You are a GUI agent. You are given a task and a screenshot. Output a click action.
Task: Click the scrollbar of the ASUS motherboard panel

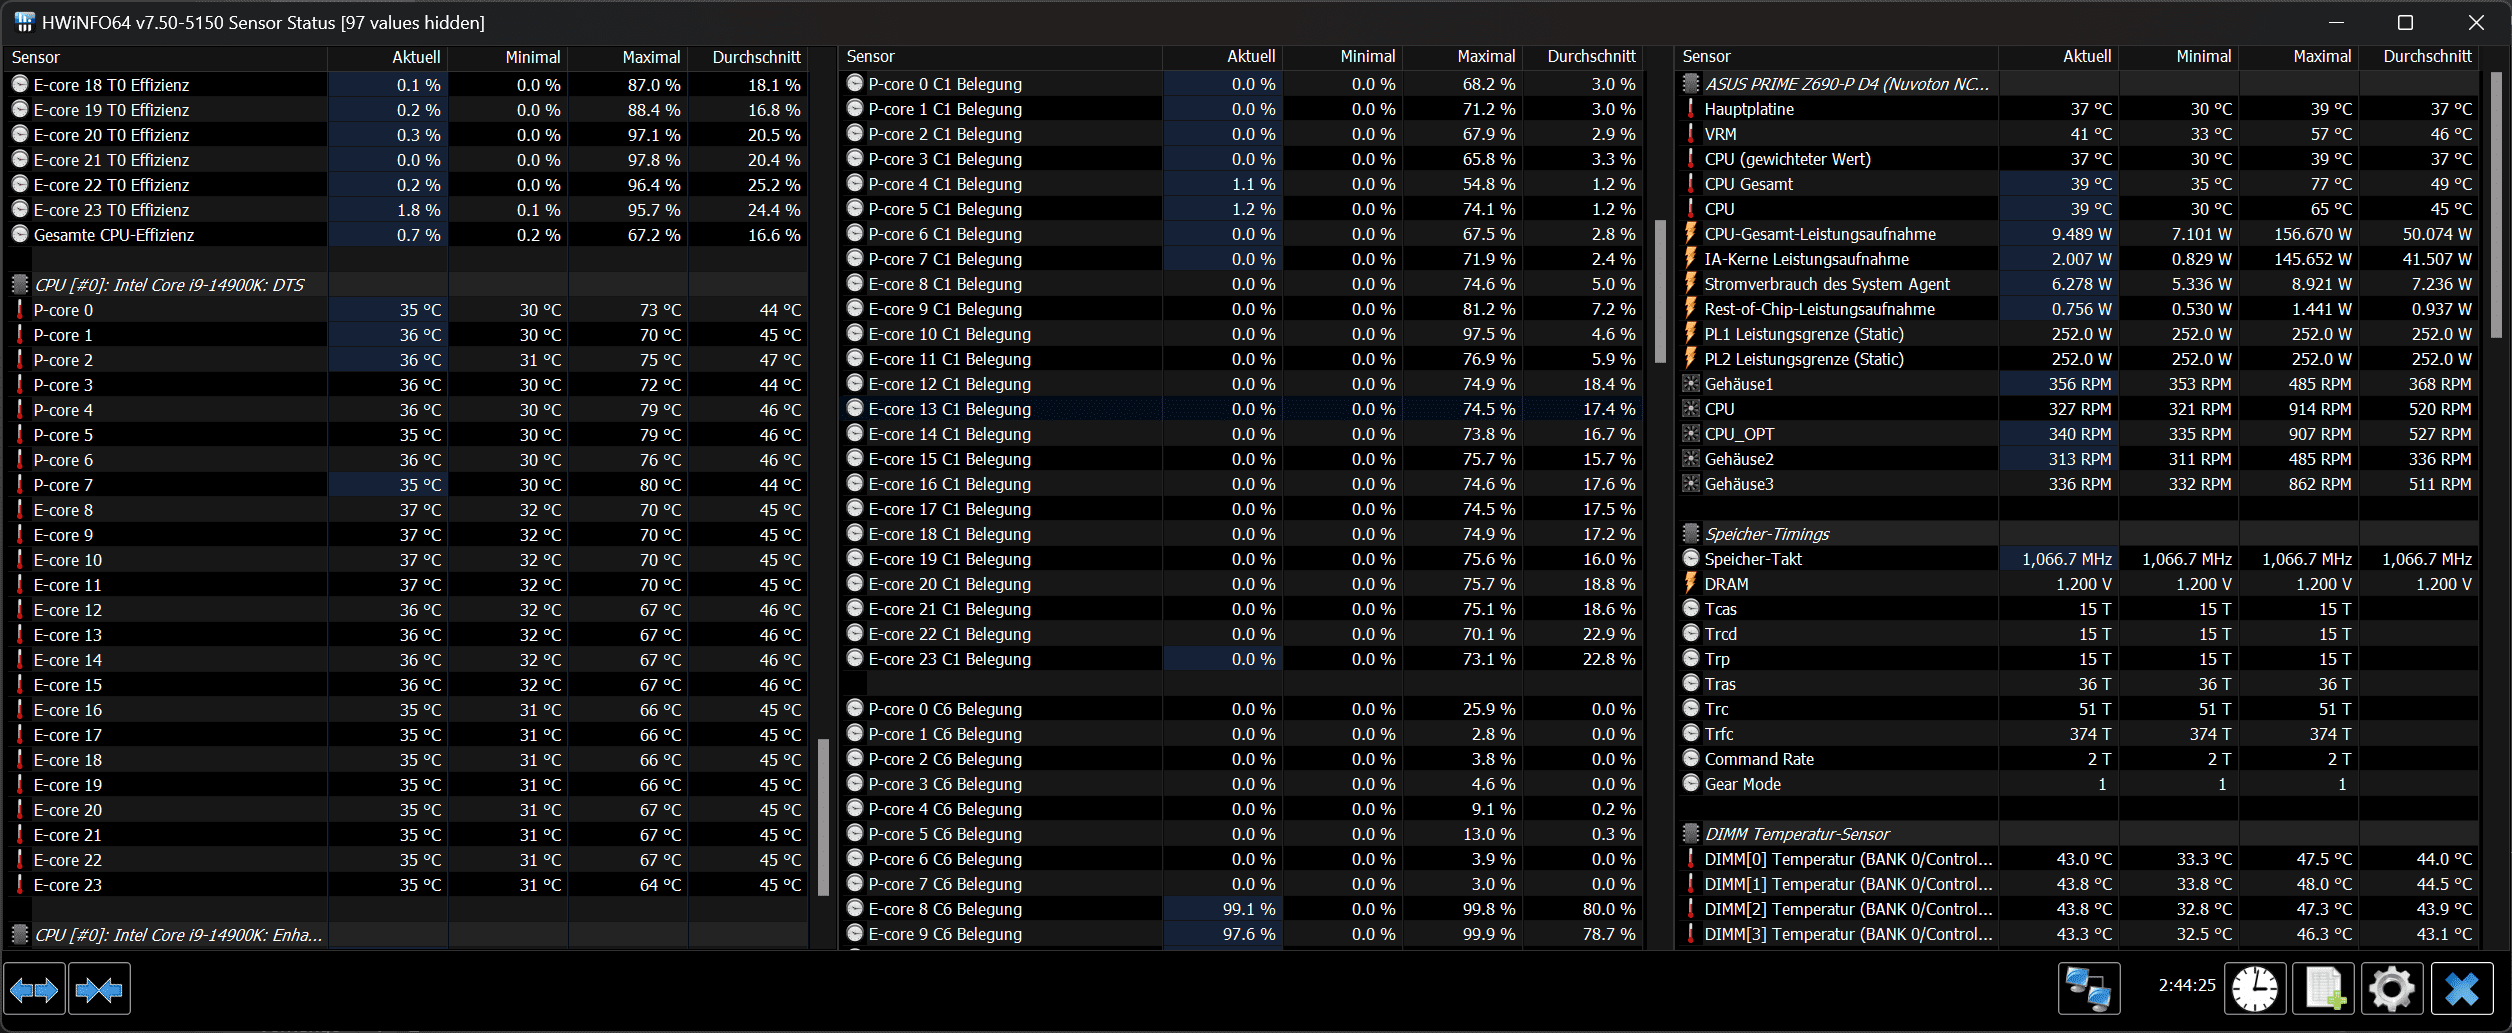point(2496,205)
